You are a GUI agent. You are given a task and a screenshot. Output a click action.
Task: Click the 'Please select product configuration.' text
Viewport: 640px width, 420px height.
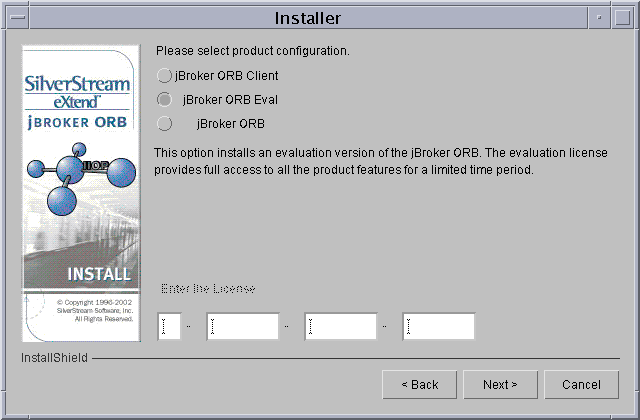pyautogui.click(x=253, y=51)
